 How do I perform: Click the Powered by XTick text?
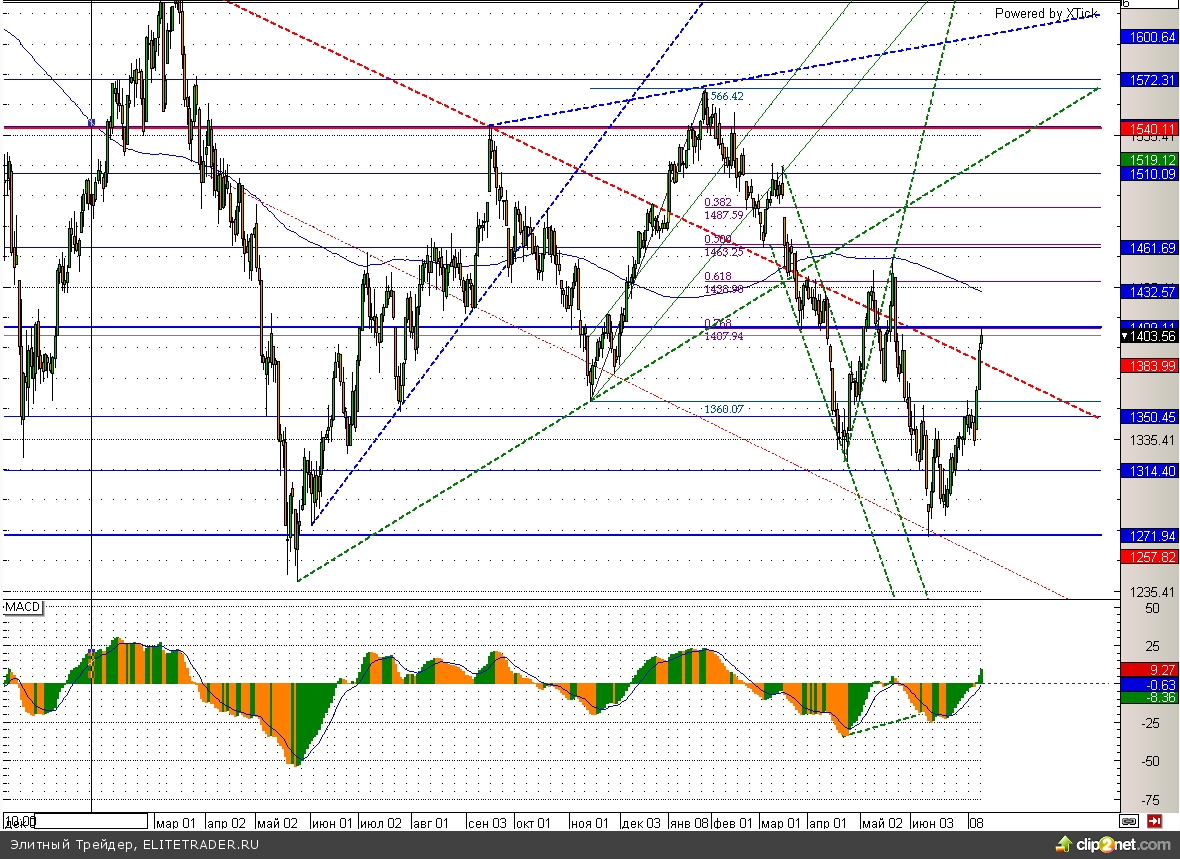[1045, 13]
